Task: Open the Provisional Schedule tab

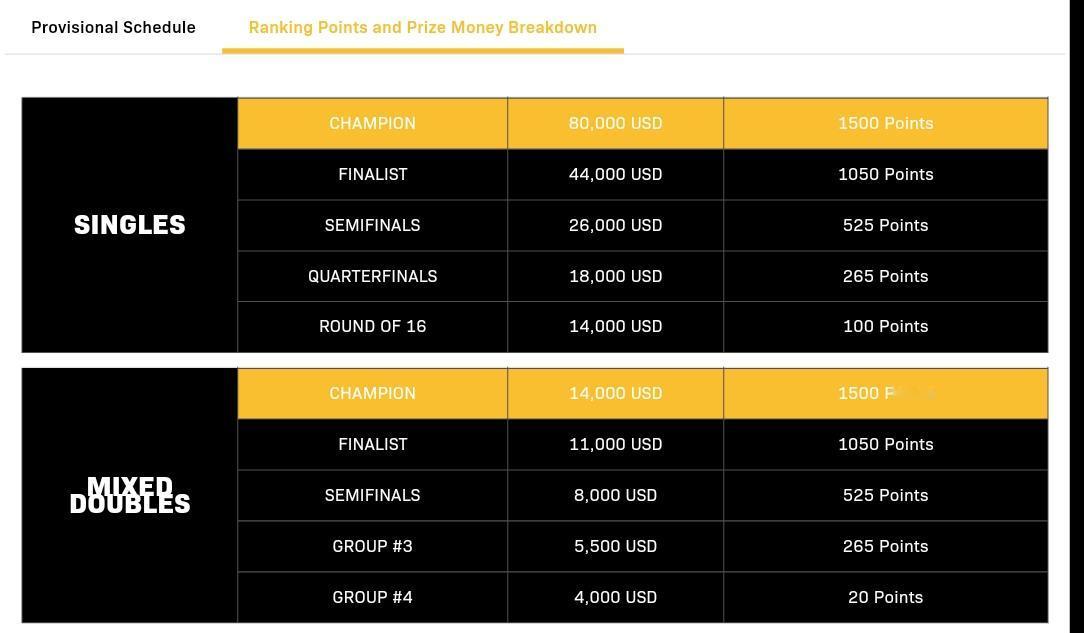Action: click(113, 27)
